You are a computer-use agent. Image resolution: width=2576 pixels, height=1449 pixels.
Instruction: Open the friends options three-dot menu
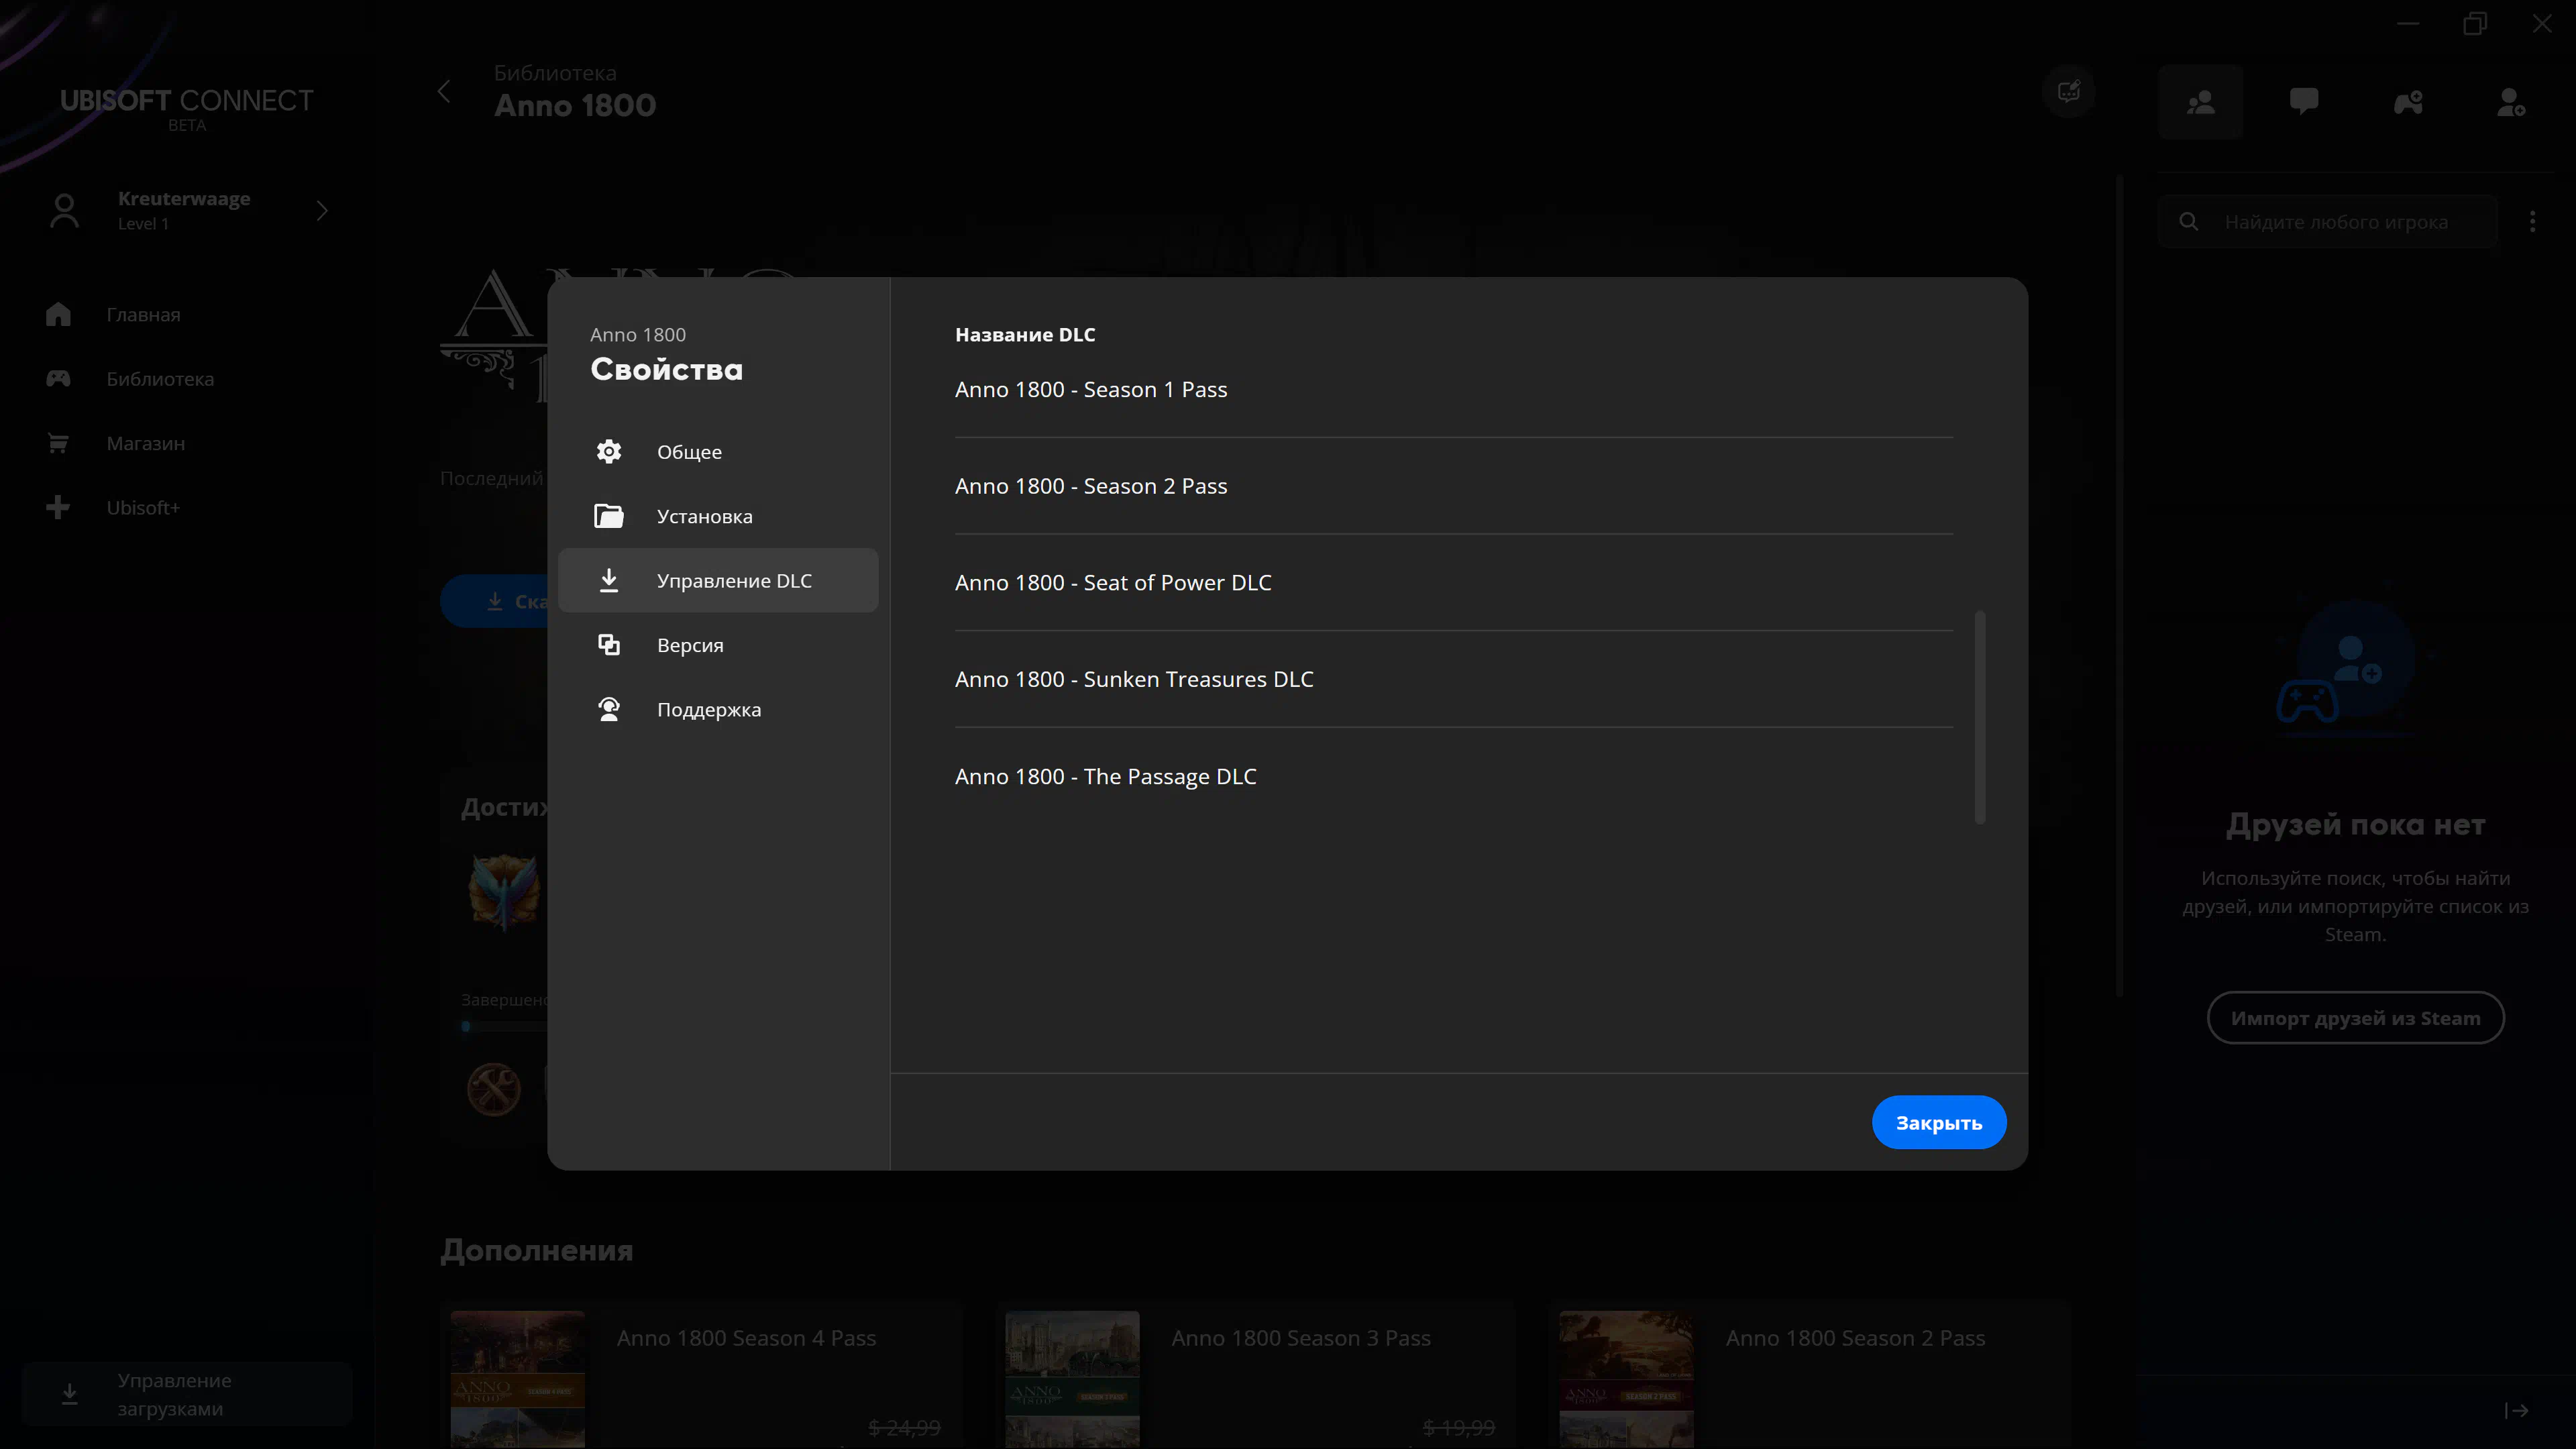(2532, 221)
